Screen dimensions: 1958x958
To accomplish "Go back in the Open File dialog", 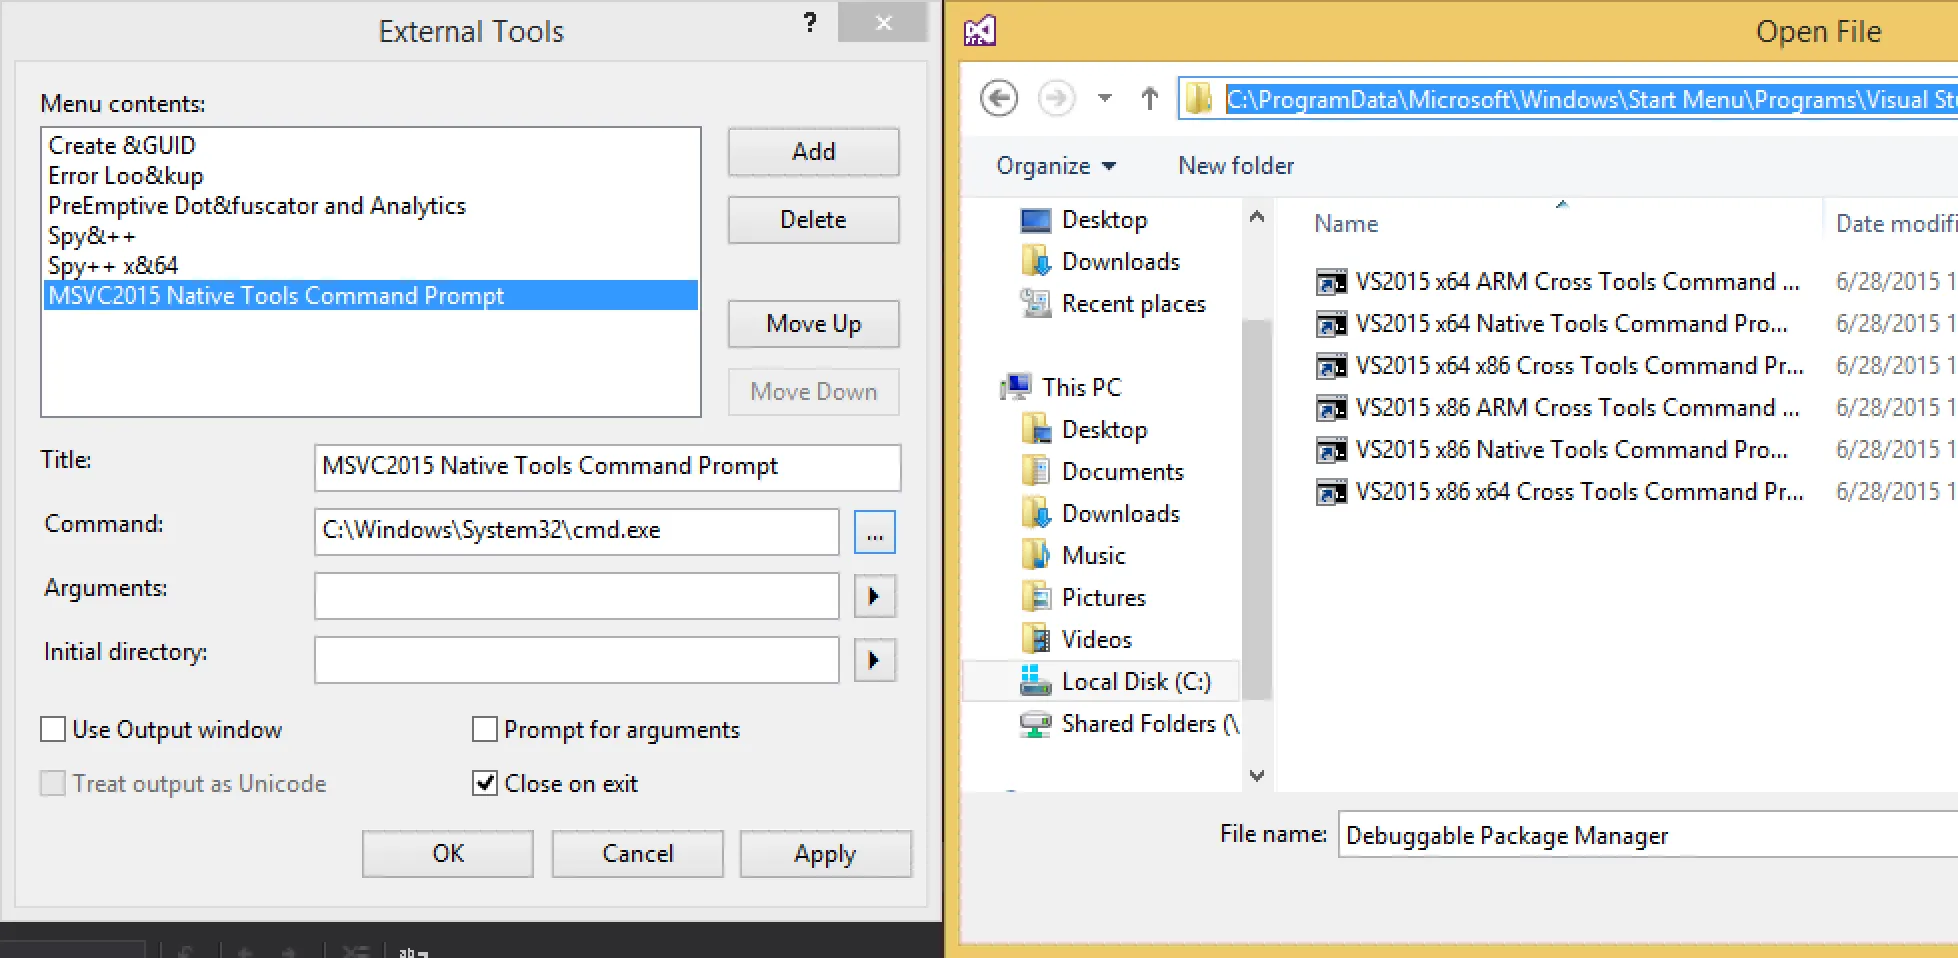I will pyautogui.click(x=999, y=98).
